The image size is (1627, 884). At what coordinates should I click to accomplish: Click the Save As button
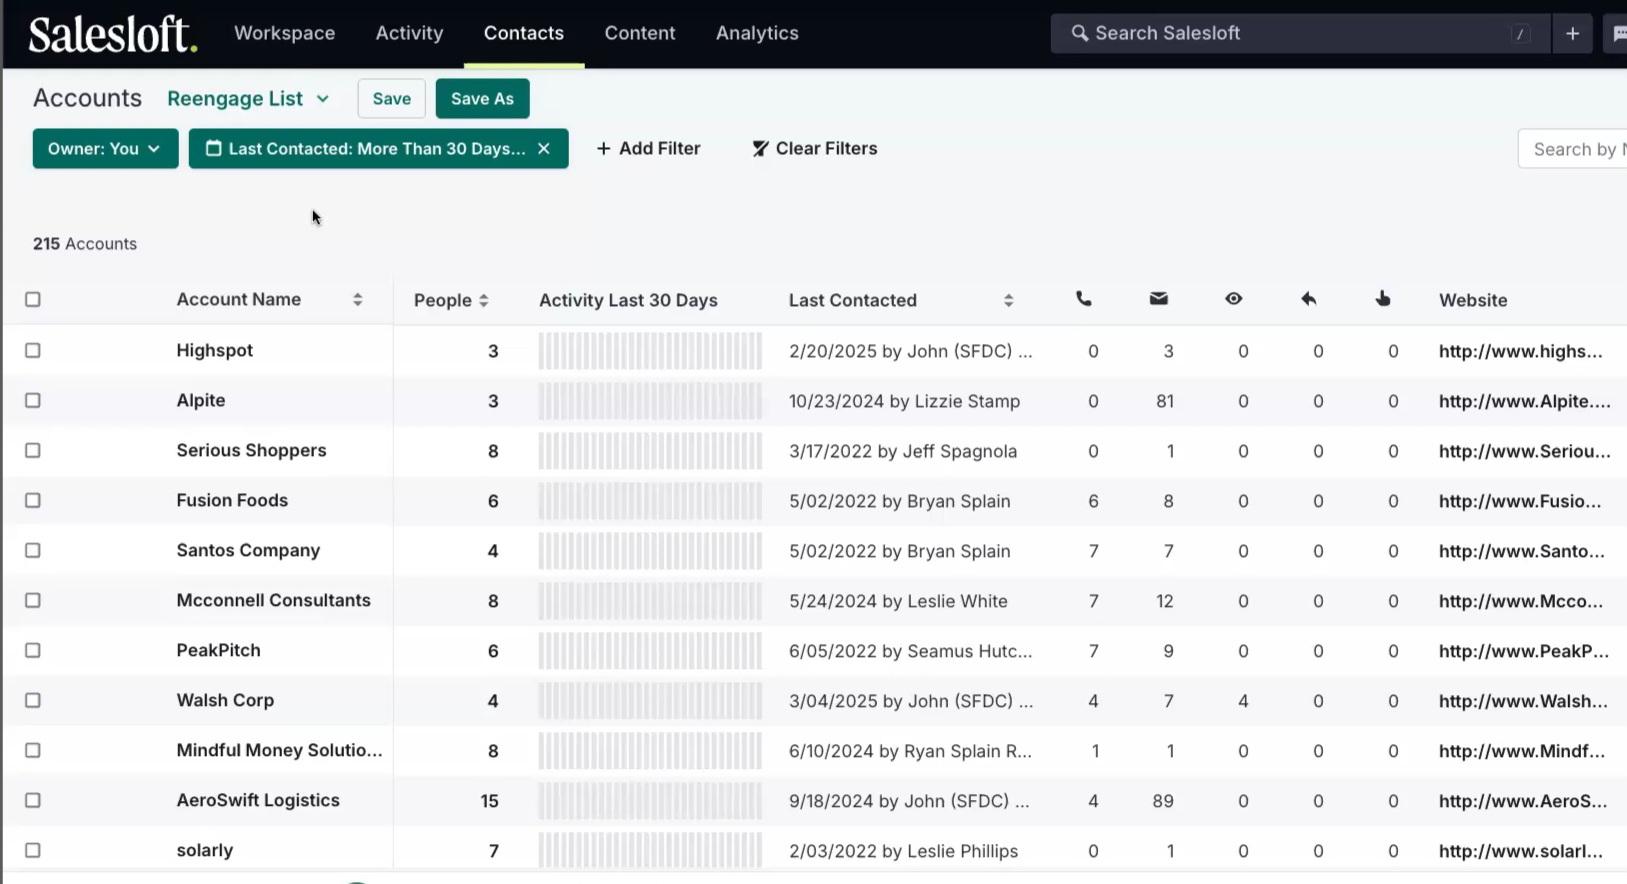coord(482,98)
